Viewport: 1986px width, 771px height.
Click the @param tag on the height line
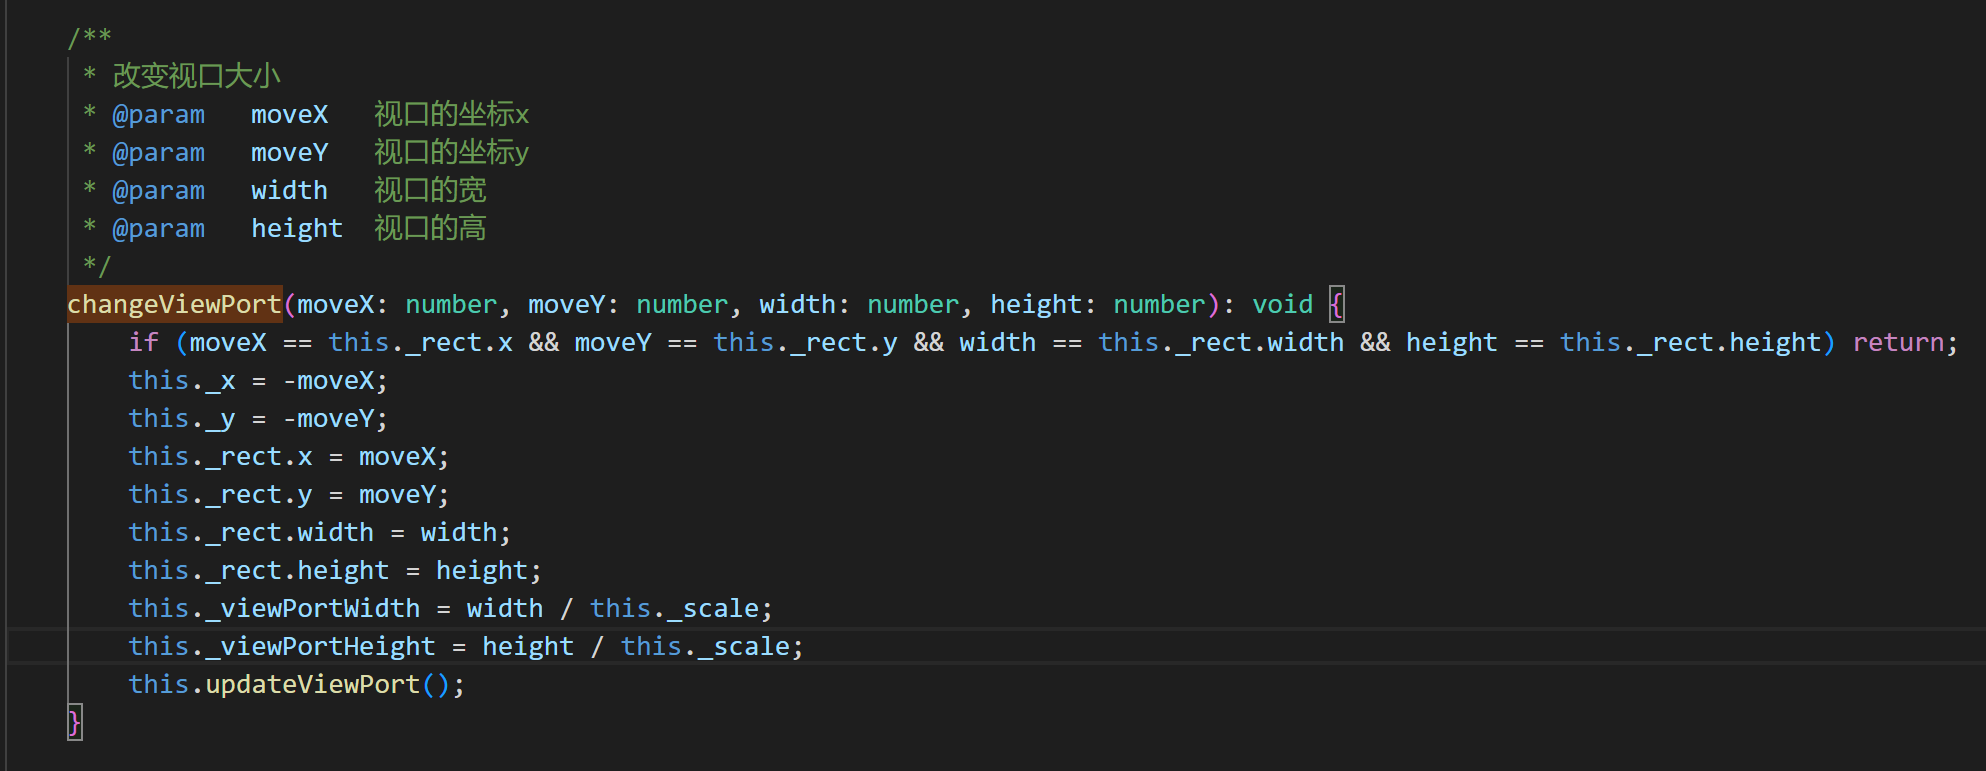click(158, 228)
